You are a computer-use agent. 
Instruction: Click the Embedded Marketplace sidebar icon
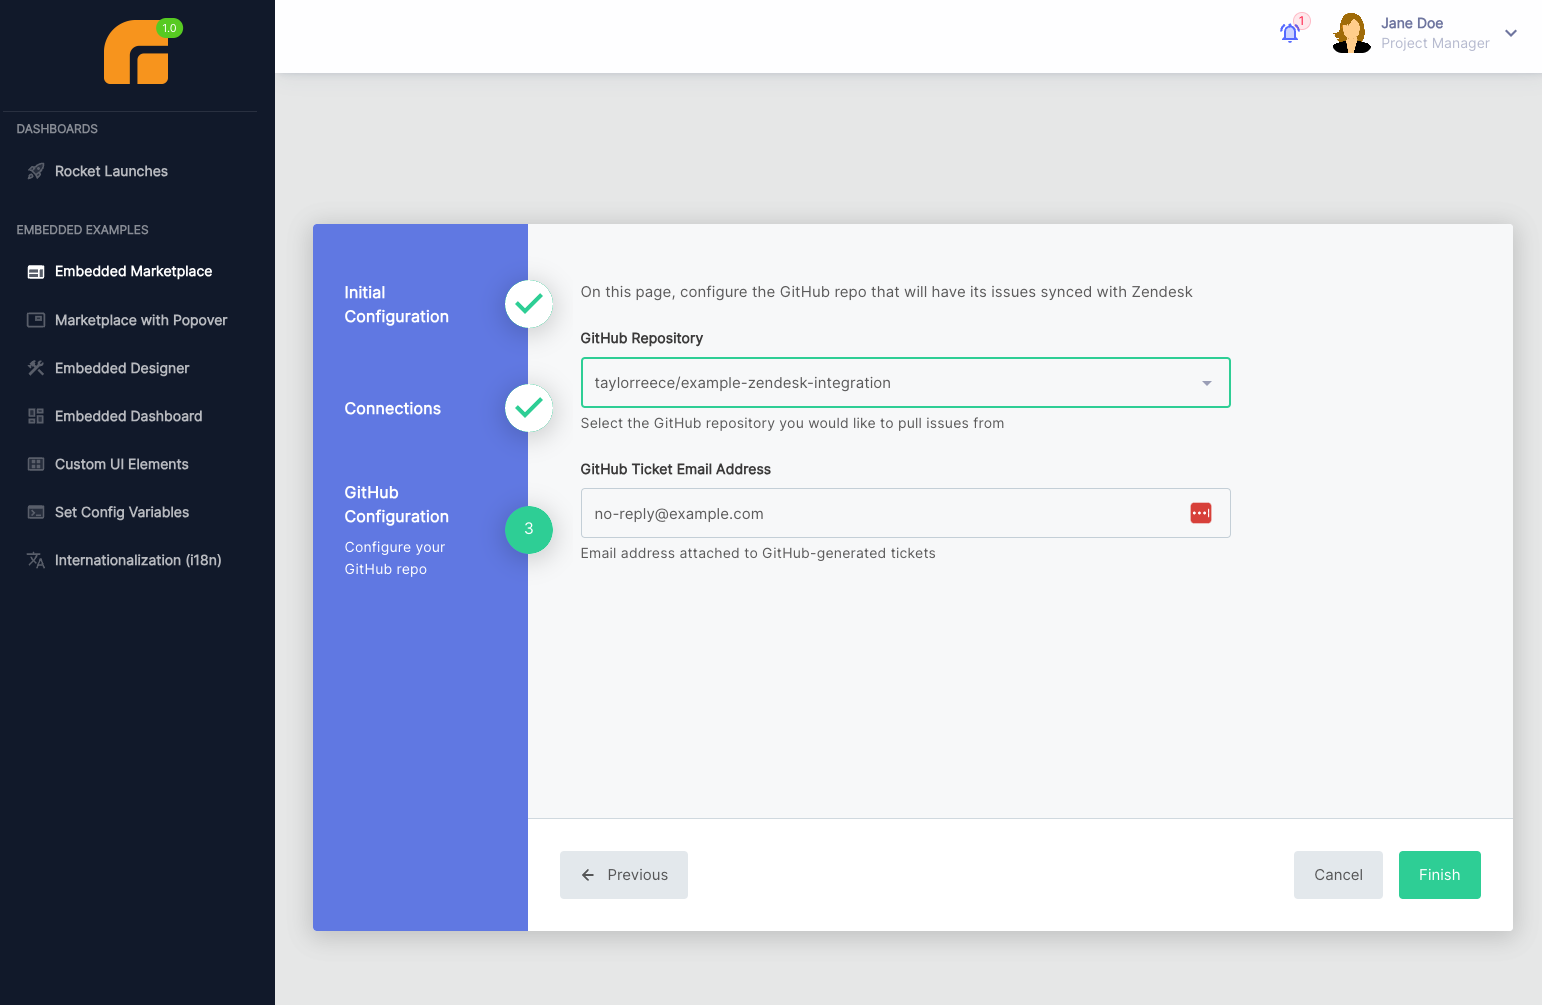[x=35, y=271]
